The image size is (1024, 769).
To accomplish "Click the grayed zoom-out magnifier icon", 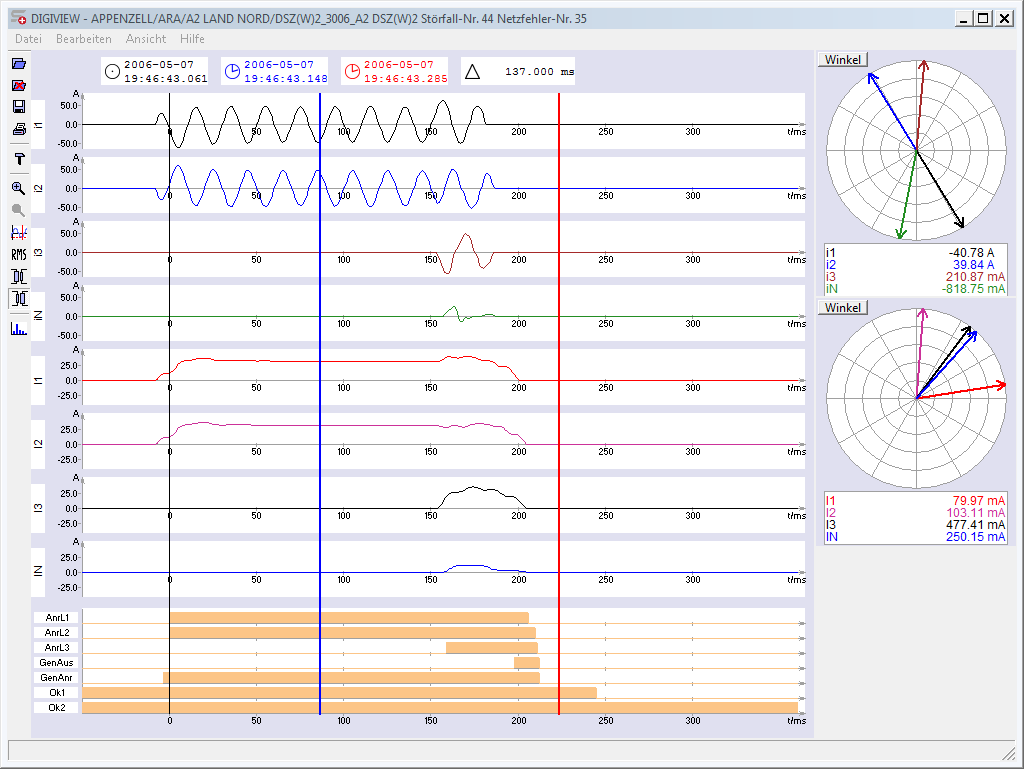I will click(x=18, y=210).
